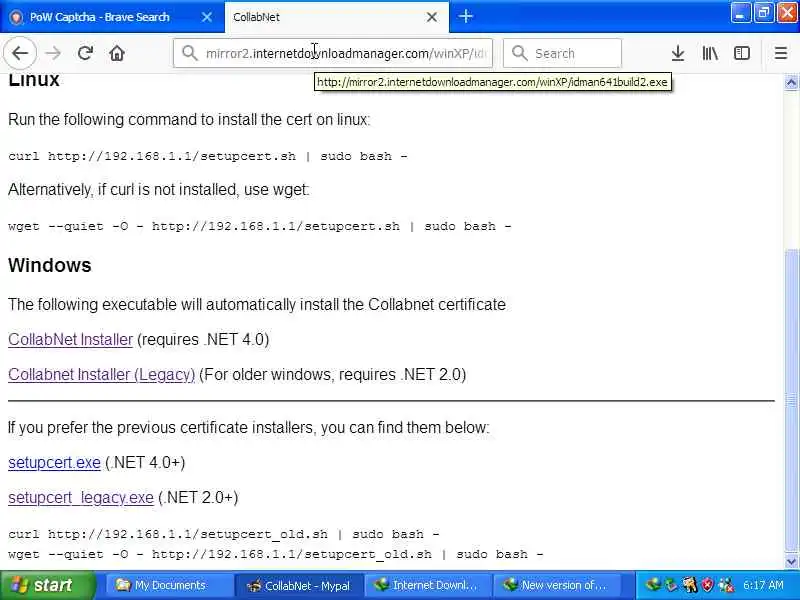Switch to My Documents taskbar window
The image size is (800, 600).
pos(169,585)
